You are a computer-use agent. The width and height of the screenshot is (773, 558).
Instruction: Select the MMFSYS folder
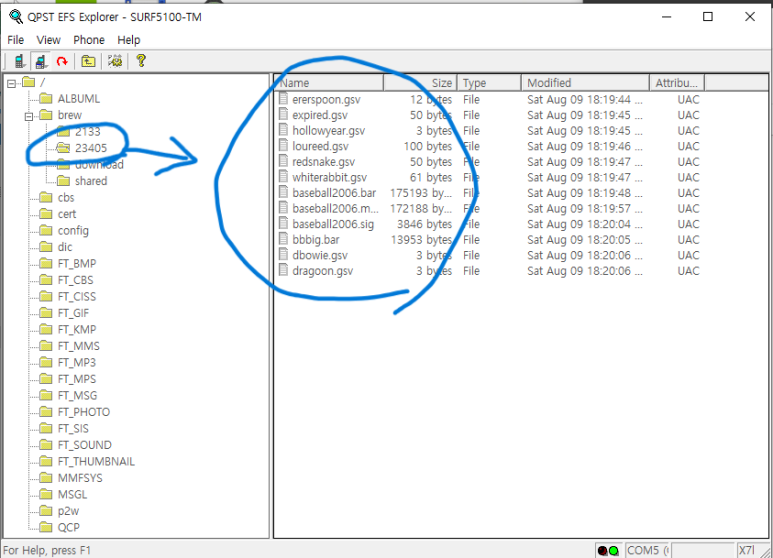click(80, 478)
